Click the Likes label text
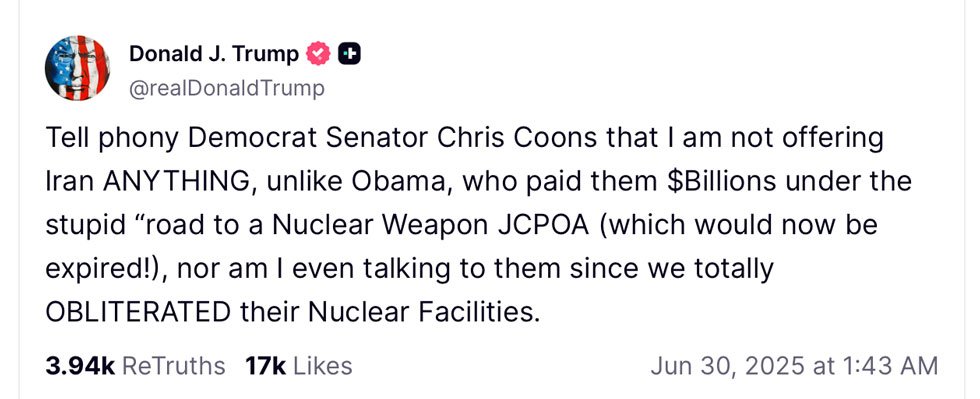The width and height of the screenshot is (980, 399). (322, 366)
